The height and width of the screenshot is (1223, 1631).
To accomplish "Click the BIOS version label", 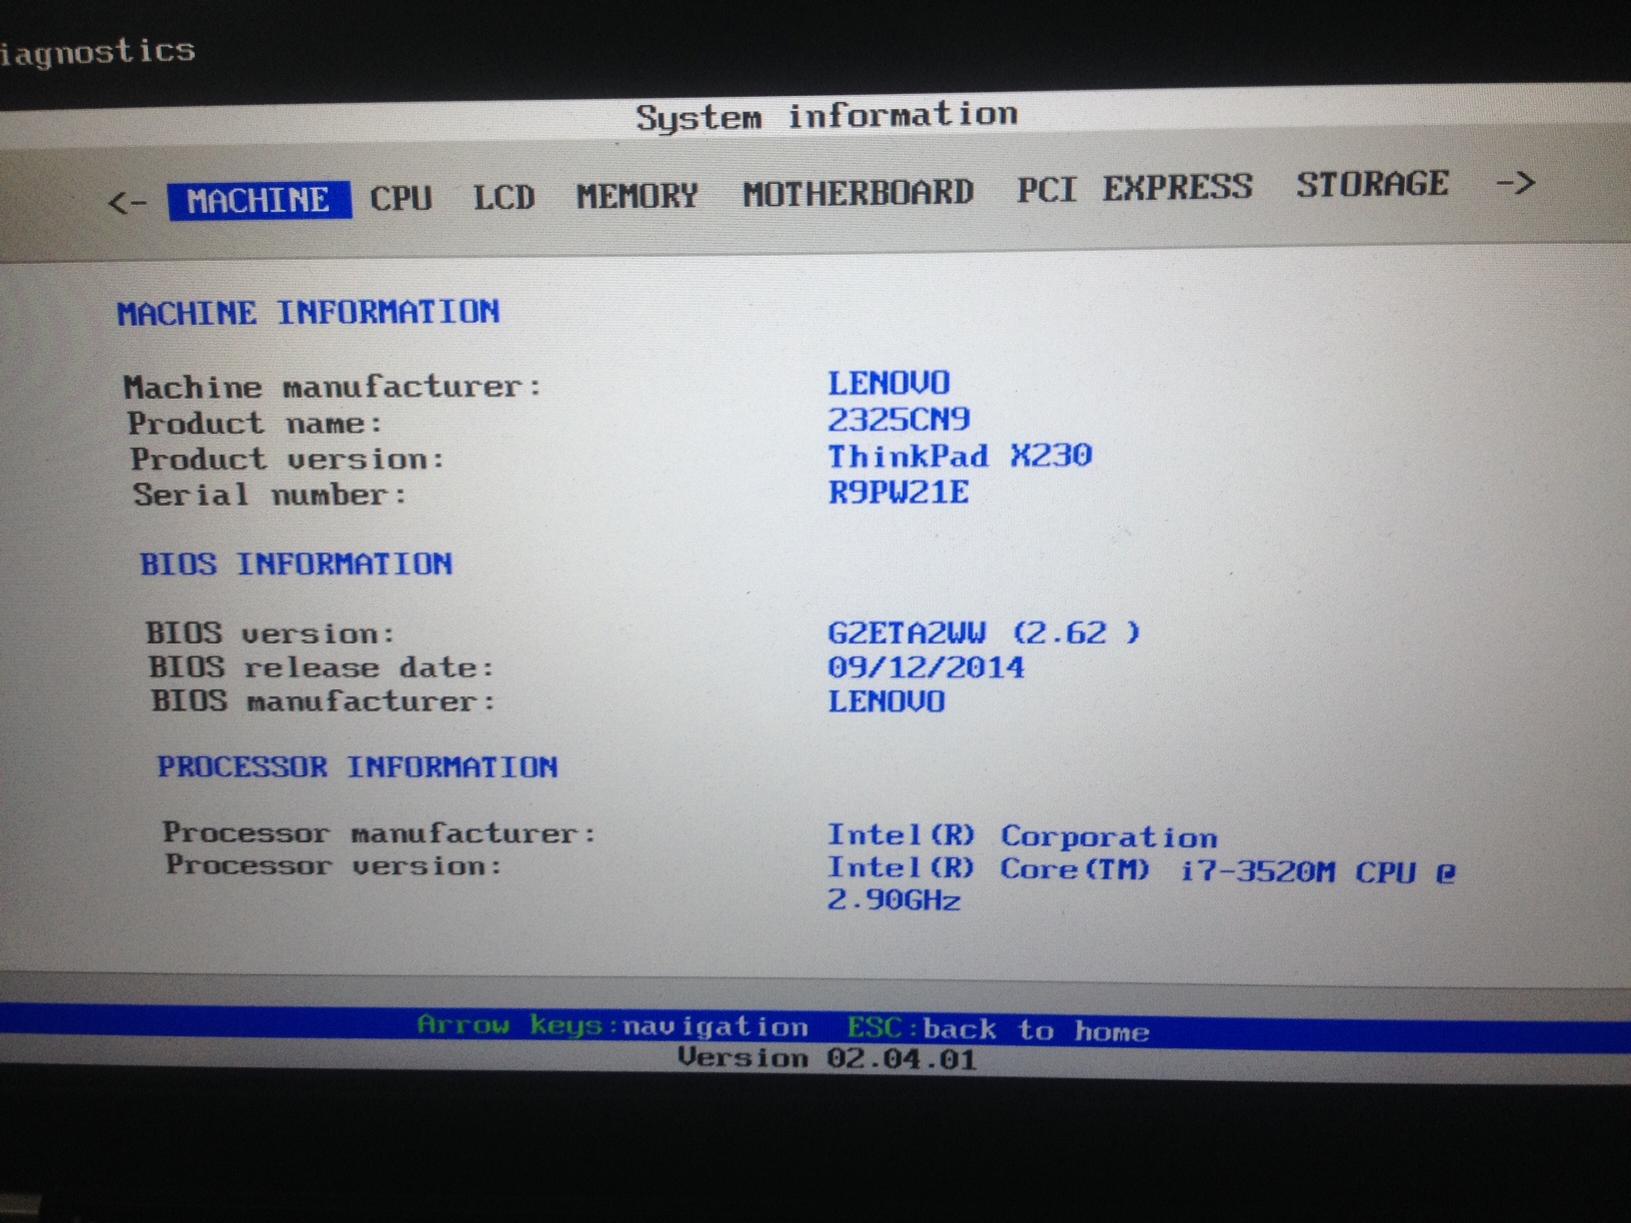I will 270,634.
